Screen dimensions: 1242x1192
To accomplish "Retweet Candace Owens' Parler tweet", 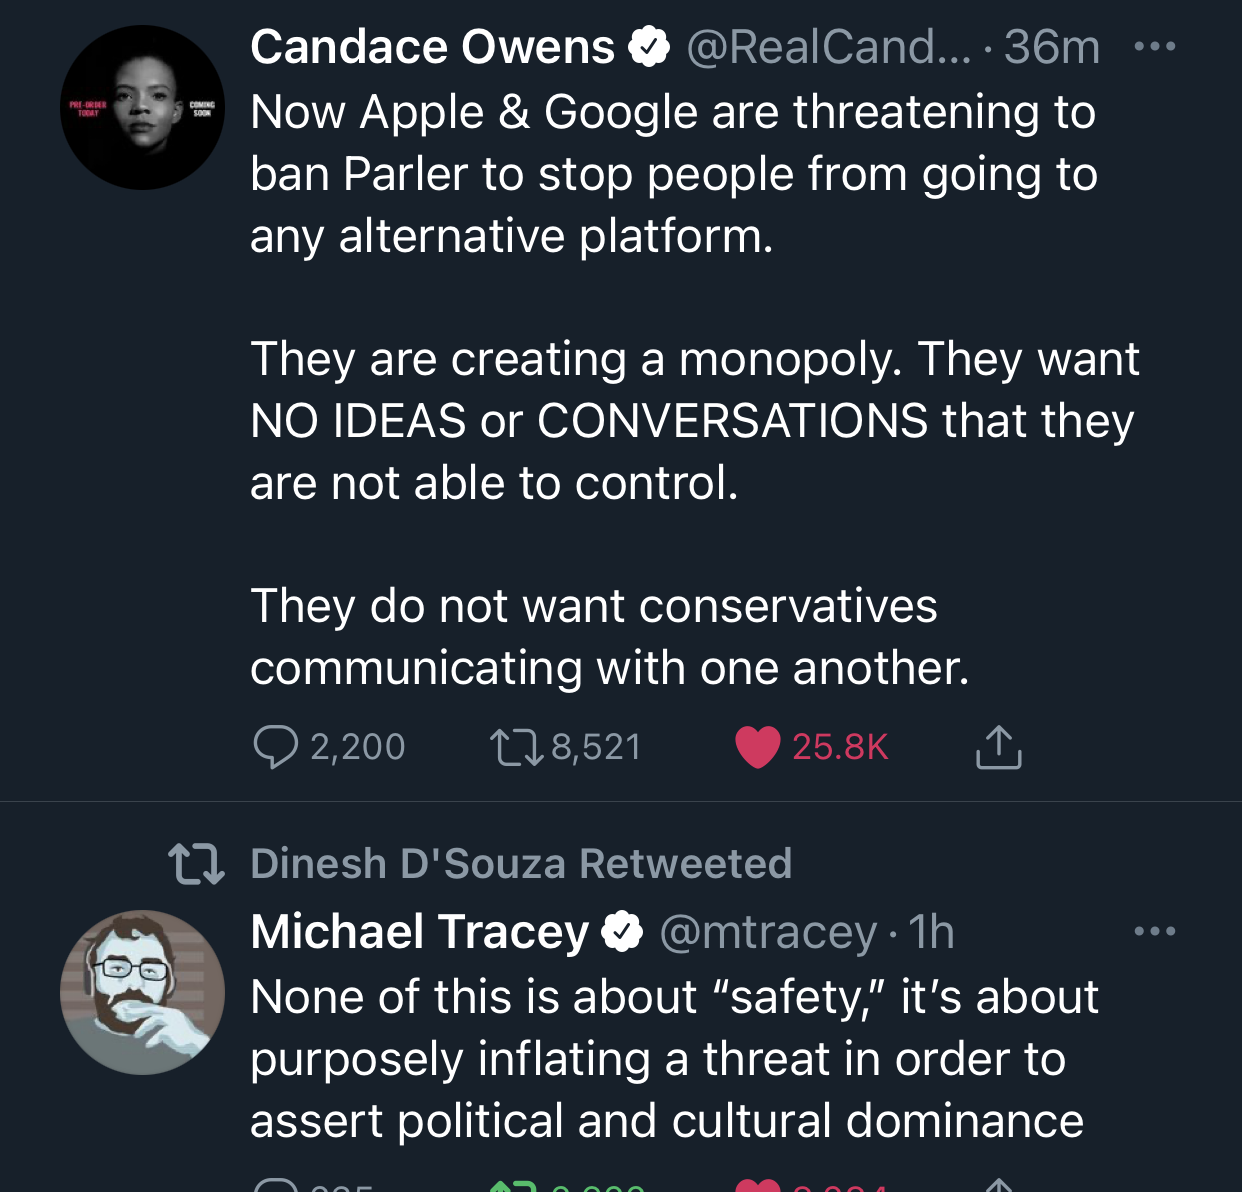I will [516, 747].
